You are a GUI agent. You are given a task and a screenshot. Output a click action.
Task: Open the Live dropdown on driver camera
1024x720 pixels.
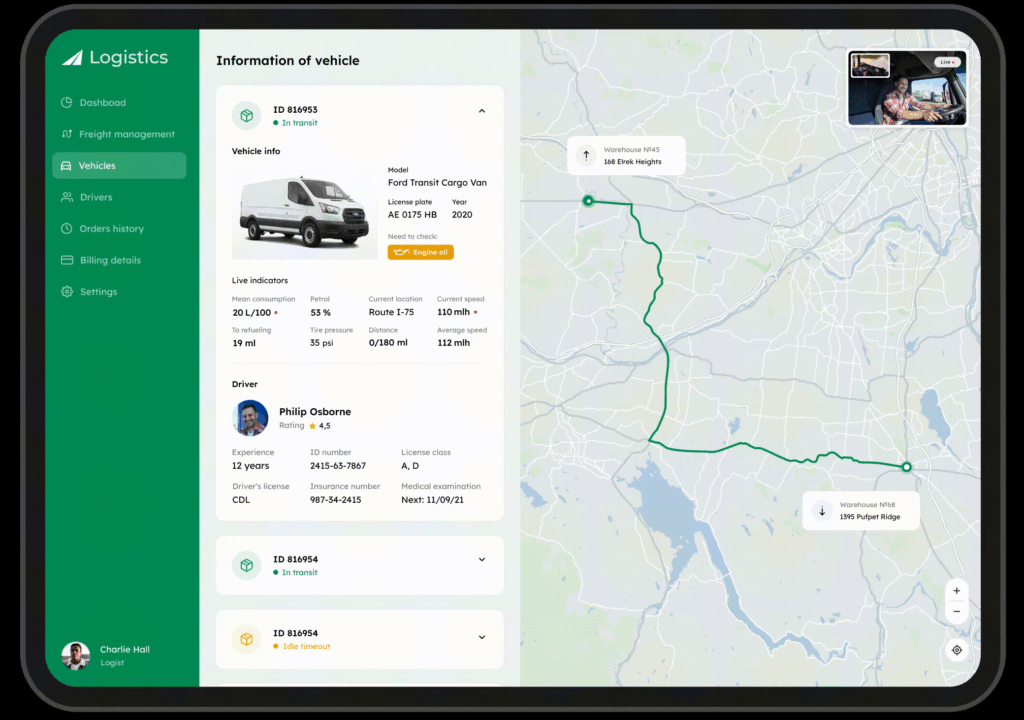click(x=946, y=62)
